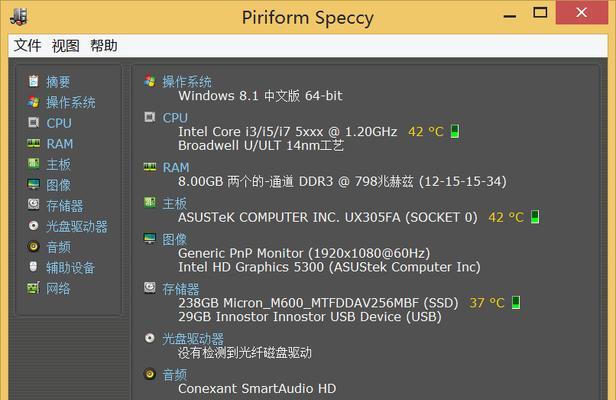This screenshot has height=400, width=616.
Task: Click the speaker icon beside sidebar 音频
Action: point(33,246)
